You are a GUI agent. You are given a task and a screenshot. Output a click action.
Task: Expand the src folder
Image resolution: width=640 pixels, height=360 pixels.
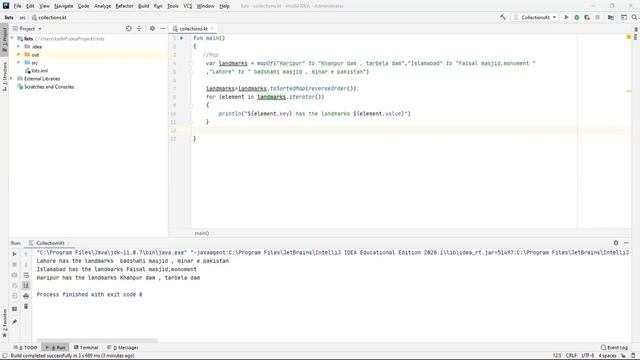point(18,62)
